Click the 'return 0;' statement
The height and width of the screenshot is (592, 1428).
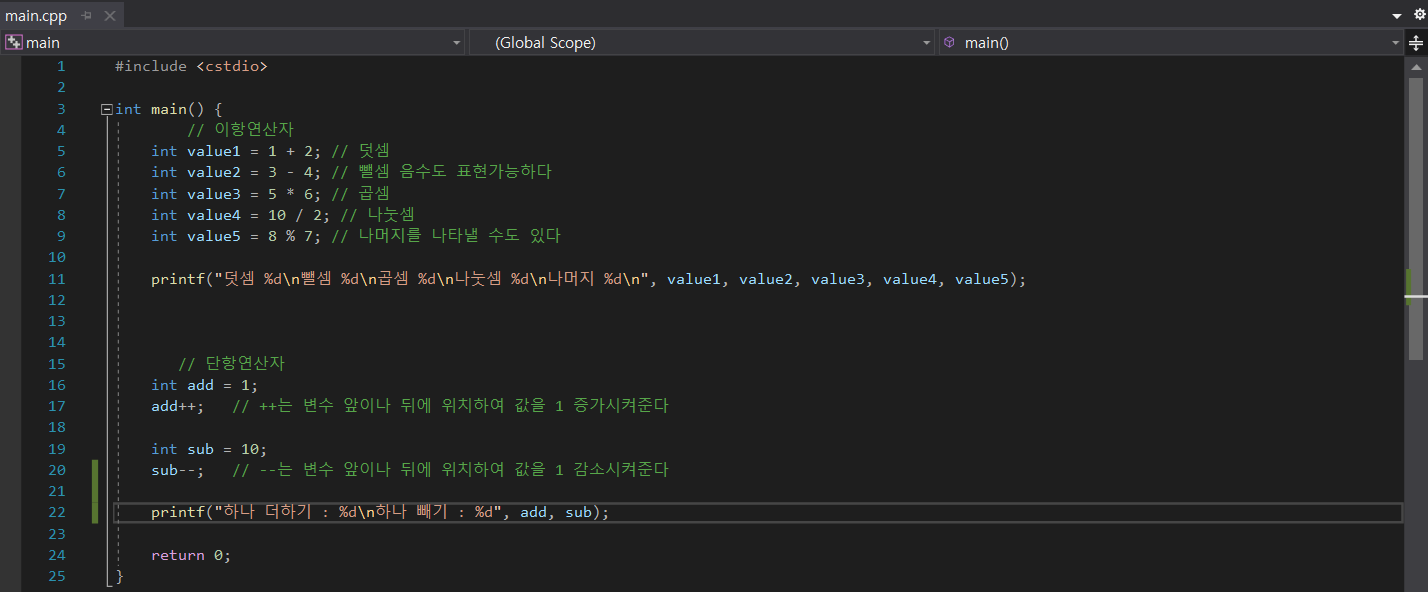(191, 555)
